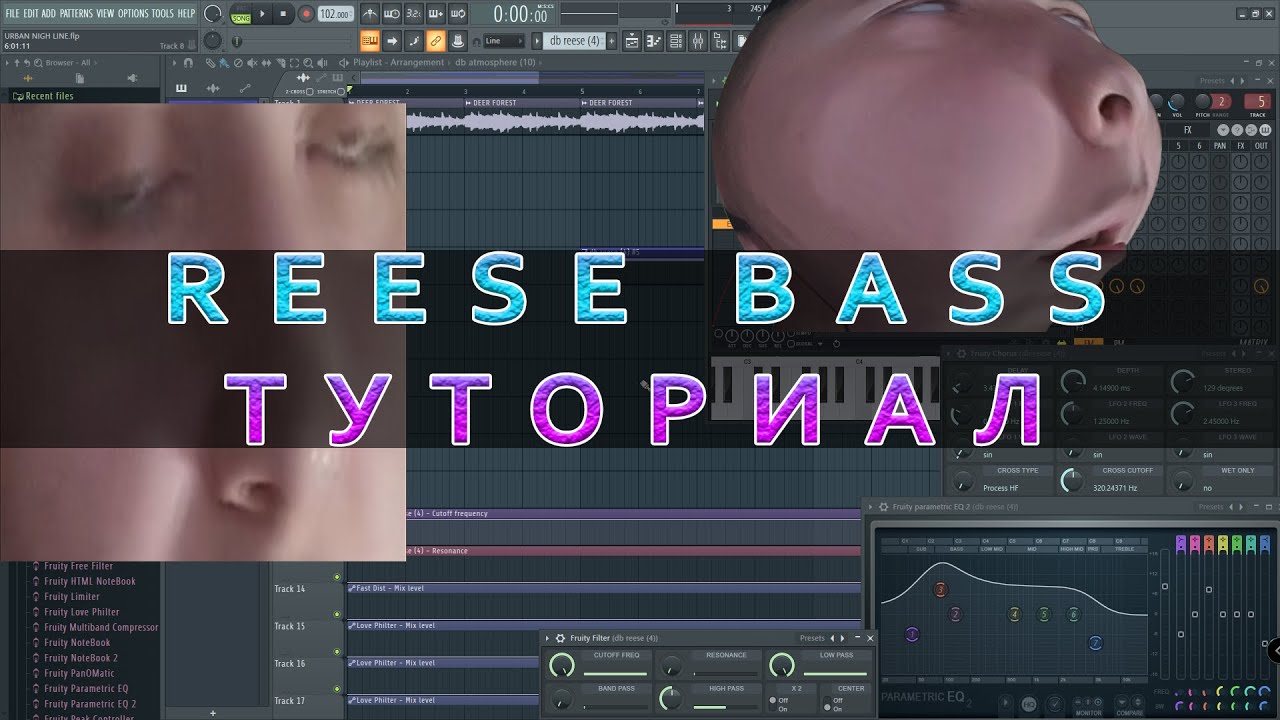
Task: Open the EDIT menu
Action: (31, 13)
